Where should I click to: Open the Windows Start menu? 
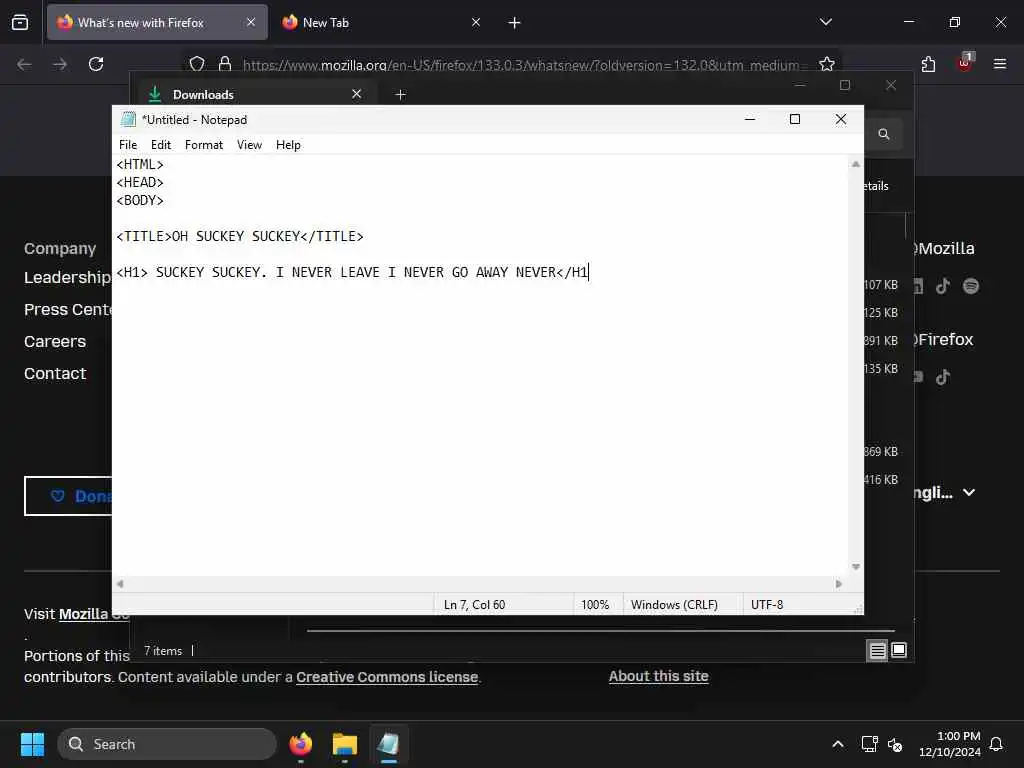pyautogui.click(x=32, y=744)
